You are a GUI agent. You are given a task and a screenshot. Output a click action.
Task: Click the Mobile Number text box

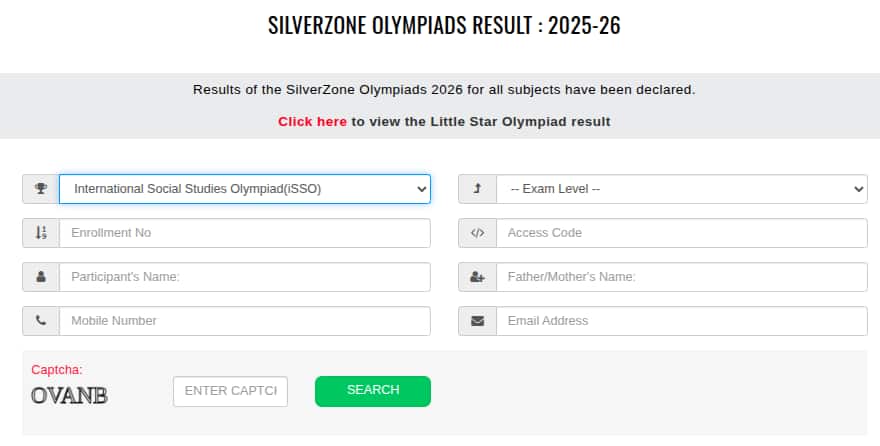tap(245, 321)
